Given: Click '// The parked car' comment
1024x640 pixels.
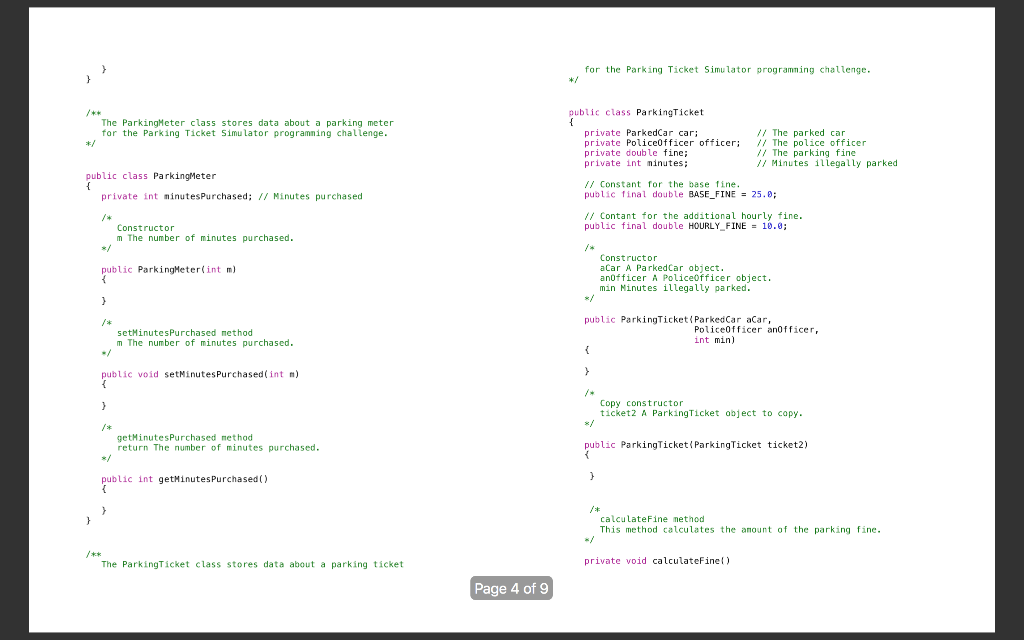Looking at the screenshot, I should click(x=801, y=133).
